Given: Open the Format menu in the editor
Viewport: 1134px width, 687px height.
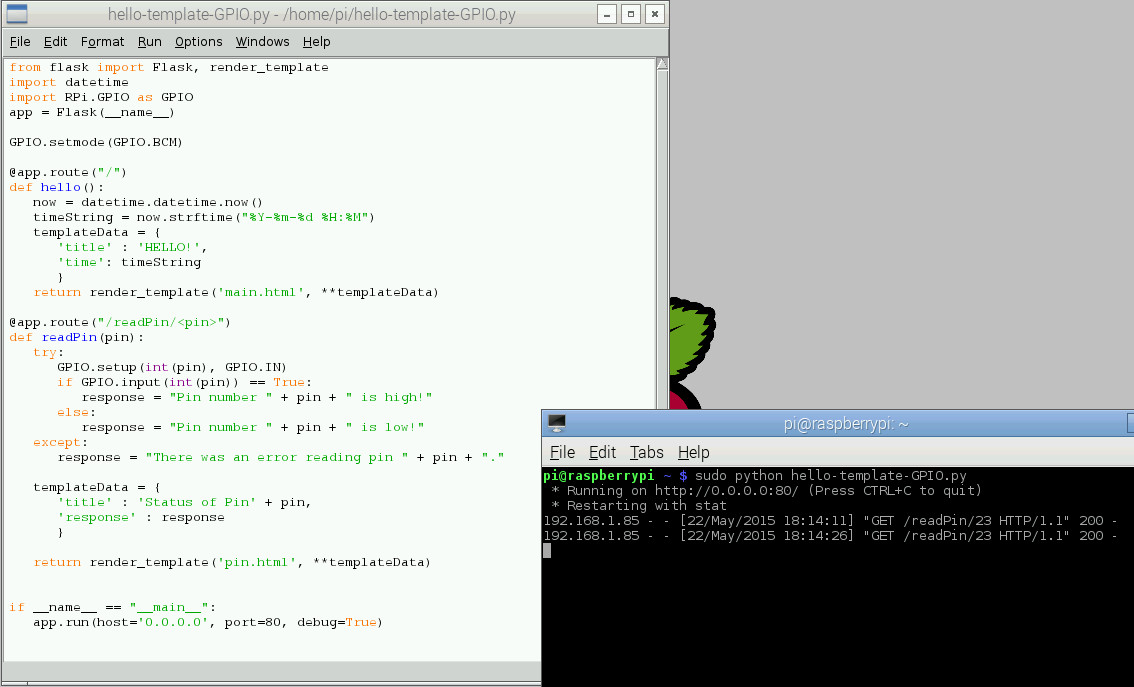Looking at the screenshot, I should point(102,42).
